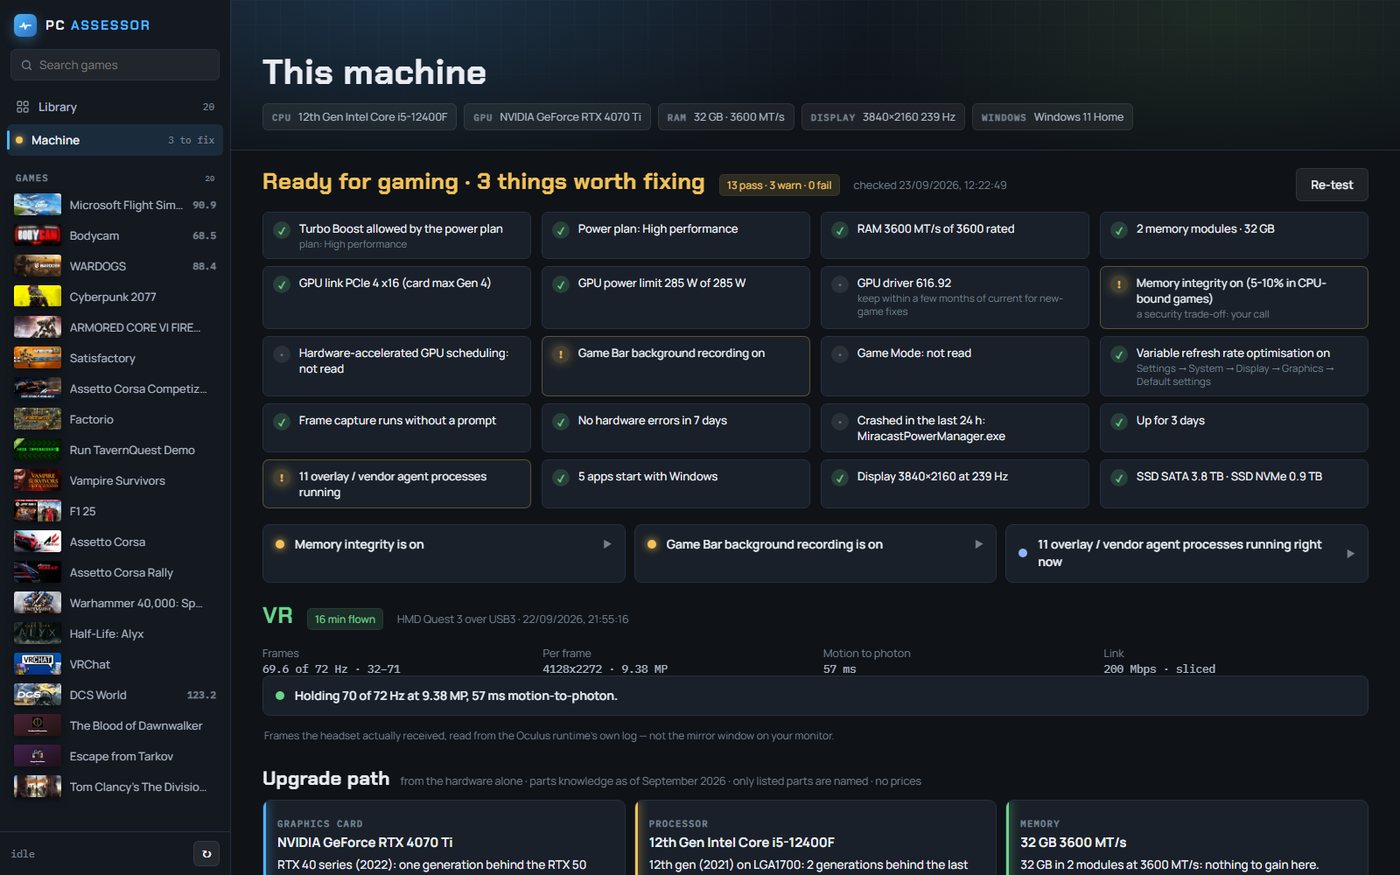The image size is (1400, 875).
Task: Click 'Up for 3 days' tile
Action: [1233, 427]
